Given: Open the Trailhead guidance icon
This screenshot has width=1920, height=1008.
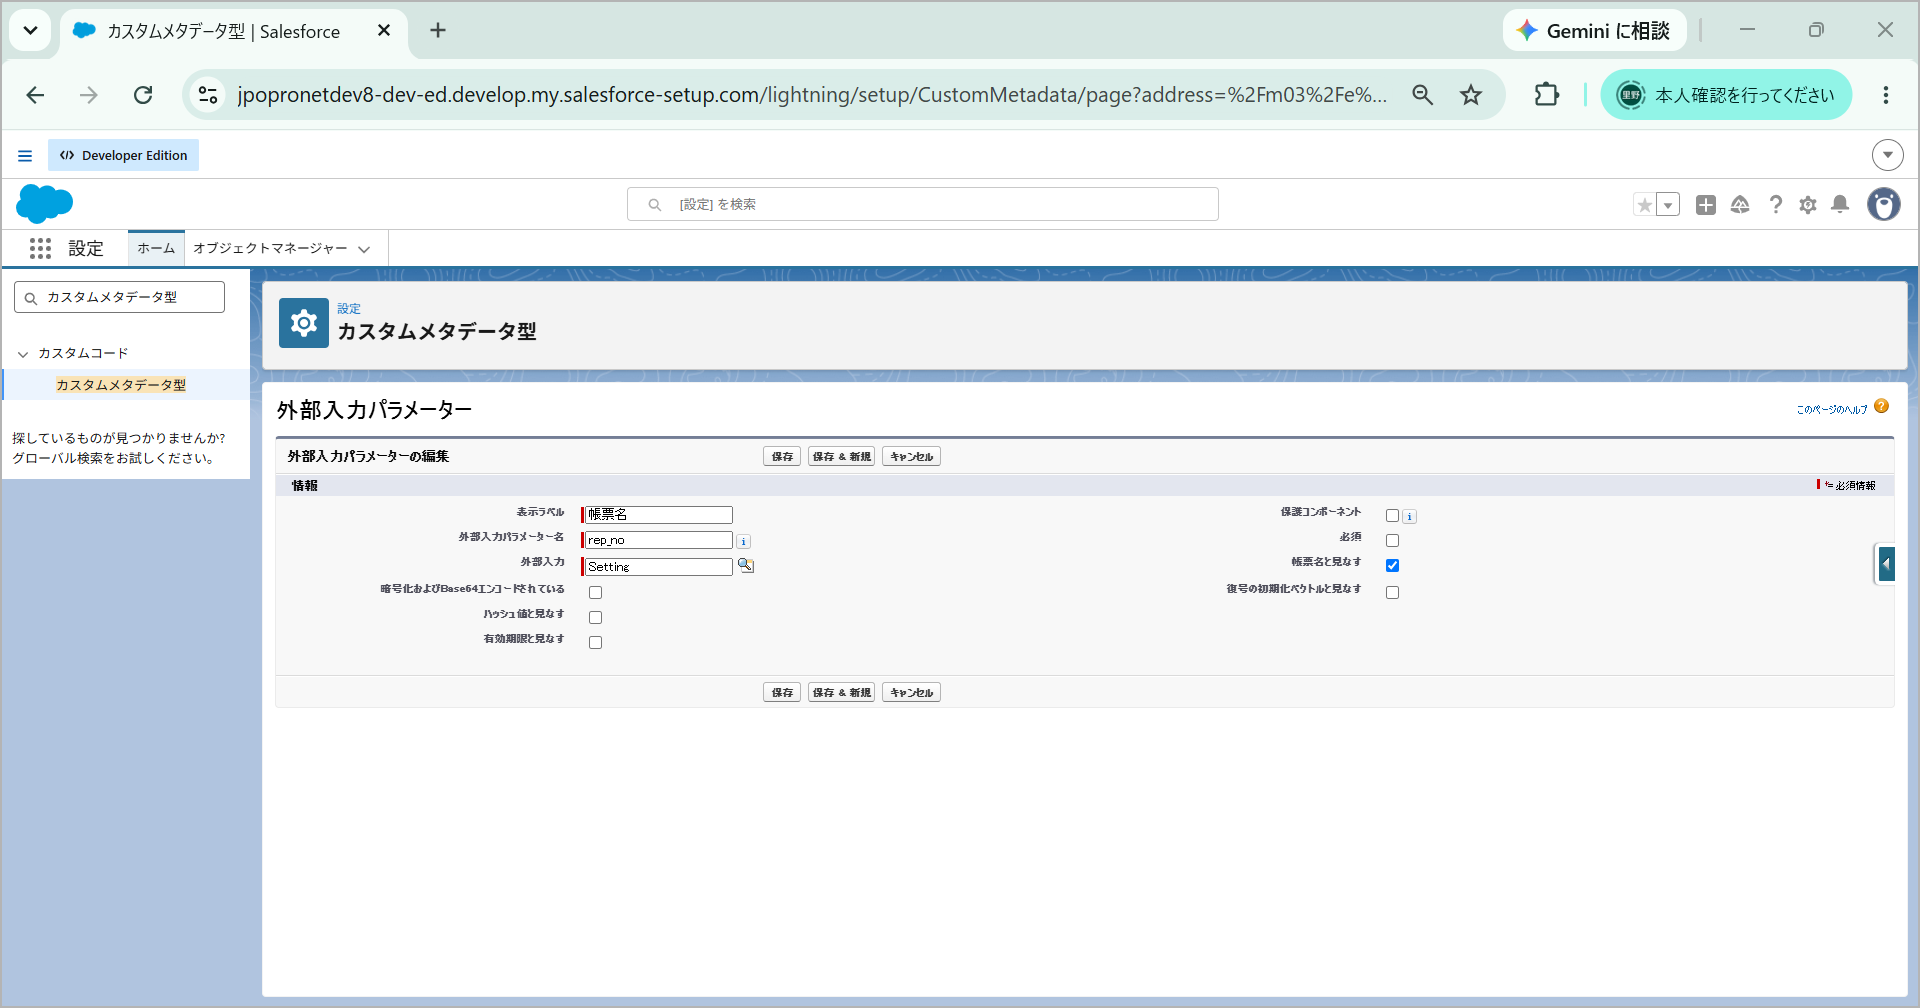Looking at the screenshot, I should coord(1740,205).
